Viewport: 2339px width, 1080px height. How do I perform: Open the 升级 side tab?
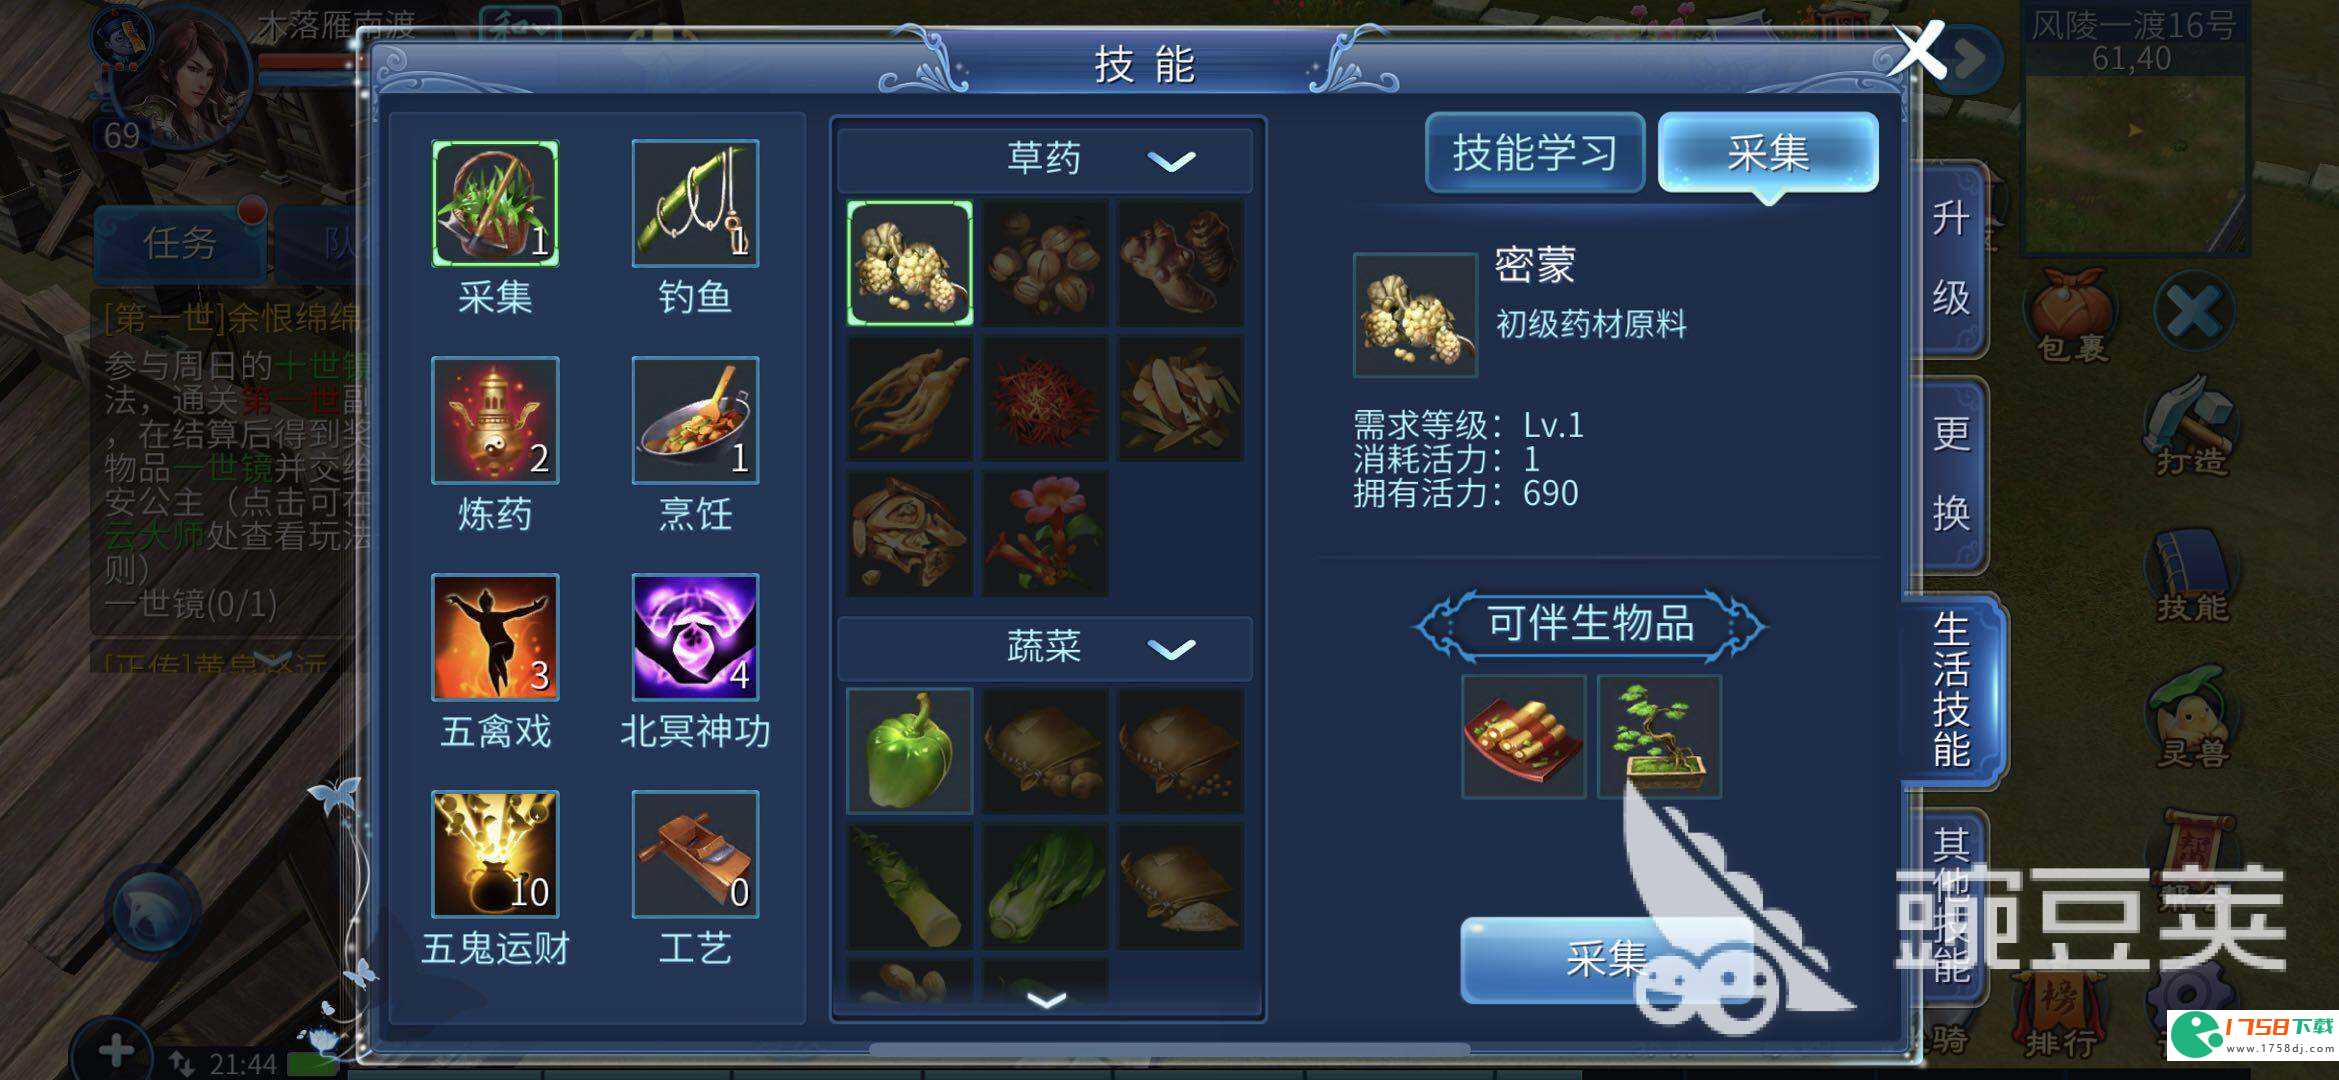click(1950, 258)
